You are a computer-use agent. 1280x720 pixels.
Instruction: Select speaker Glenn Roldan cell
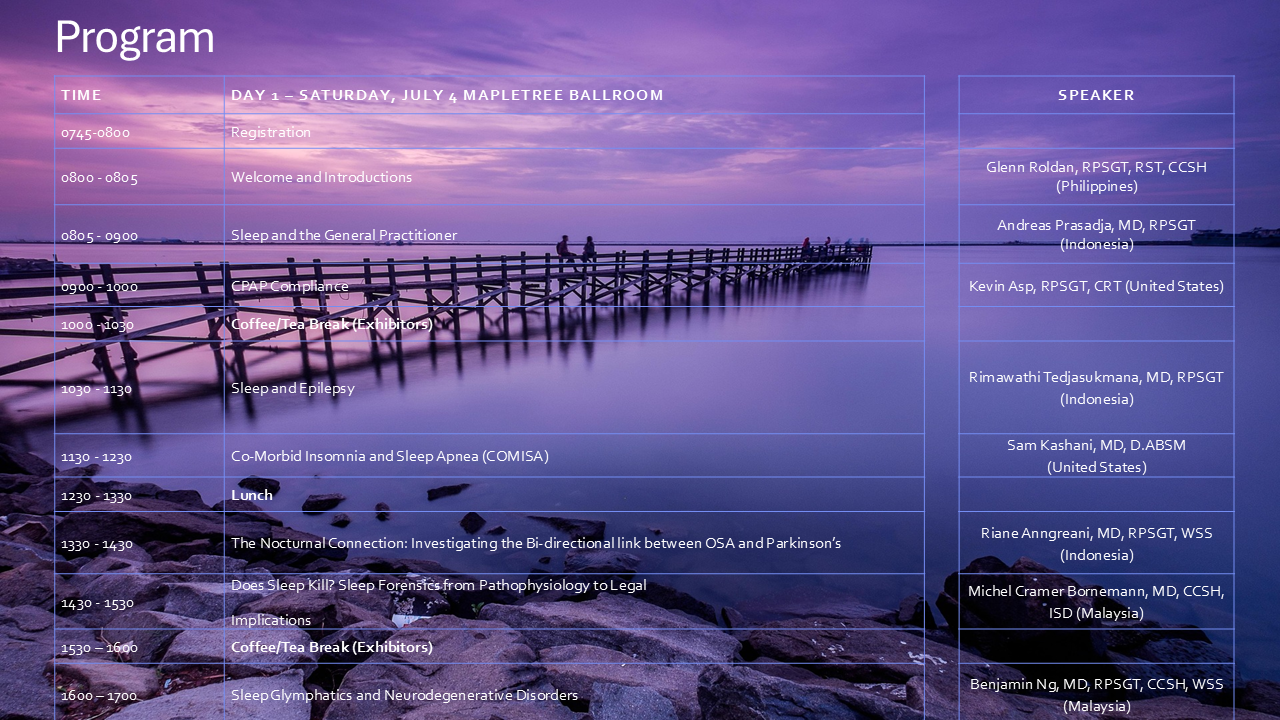pyautogui.click(x=1096, y=176)
